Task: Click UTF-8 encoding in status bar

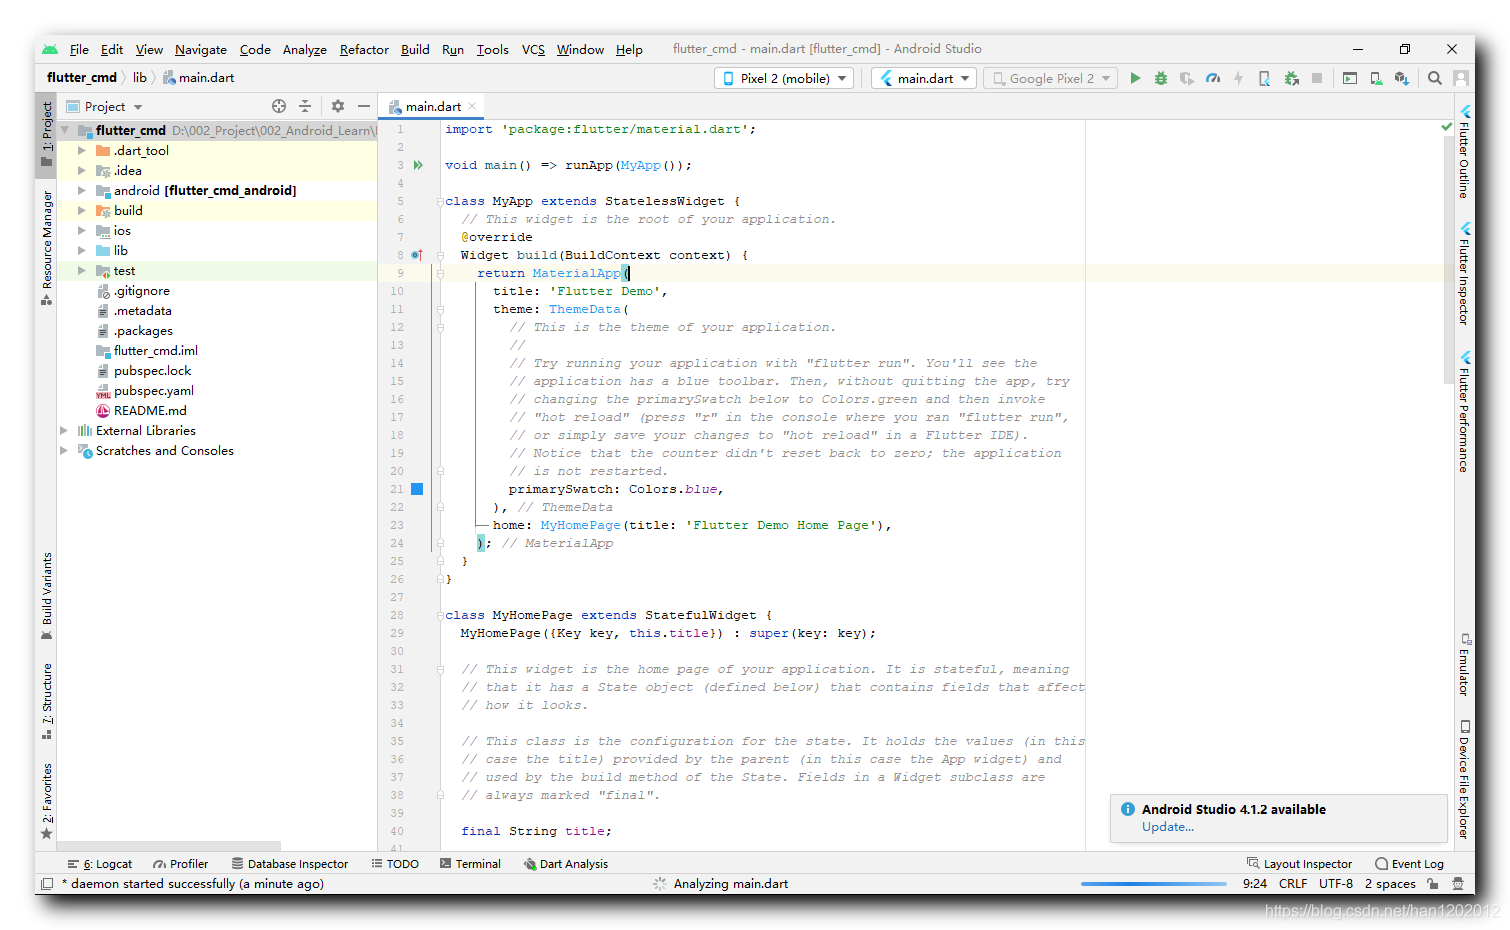Action: click(x=1336, y=884)
